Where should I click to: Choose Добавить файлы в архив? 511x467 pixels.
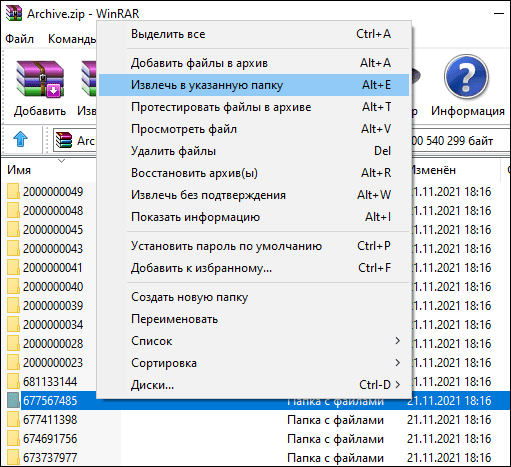pos(254,63)
